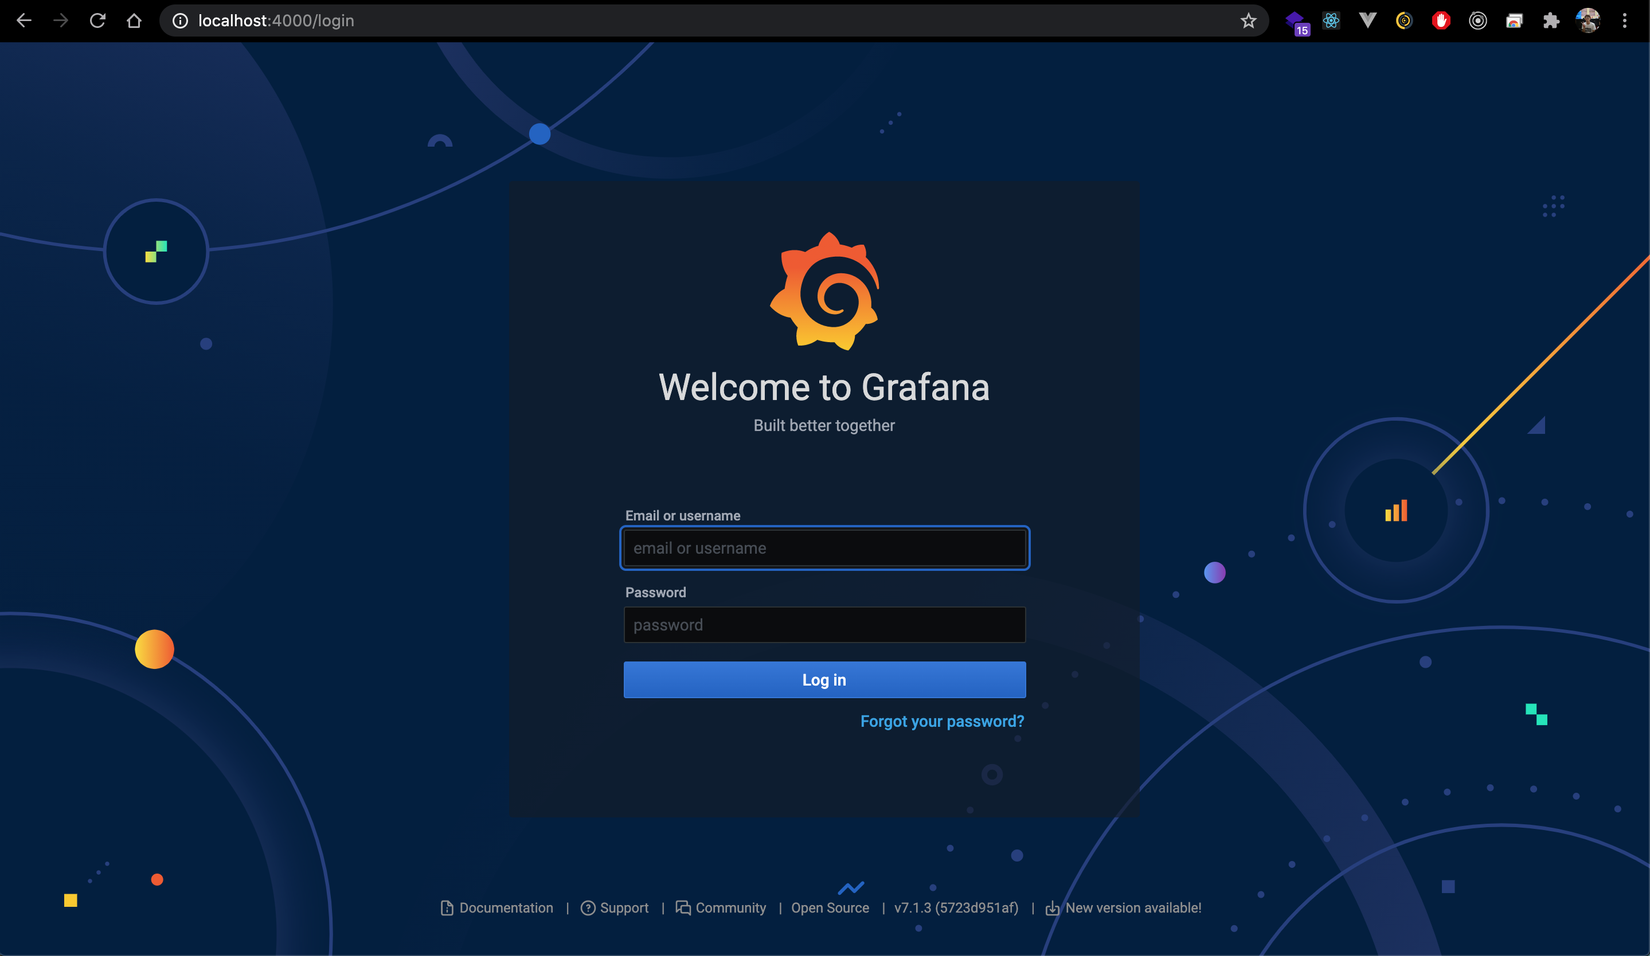The image size is (1650, 956).
Task: Click the Log in button
Action: [825, 680]
